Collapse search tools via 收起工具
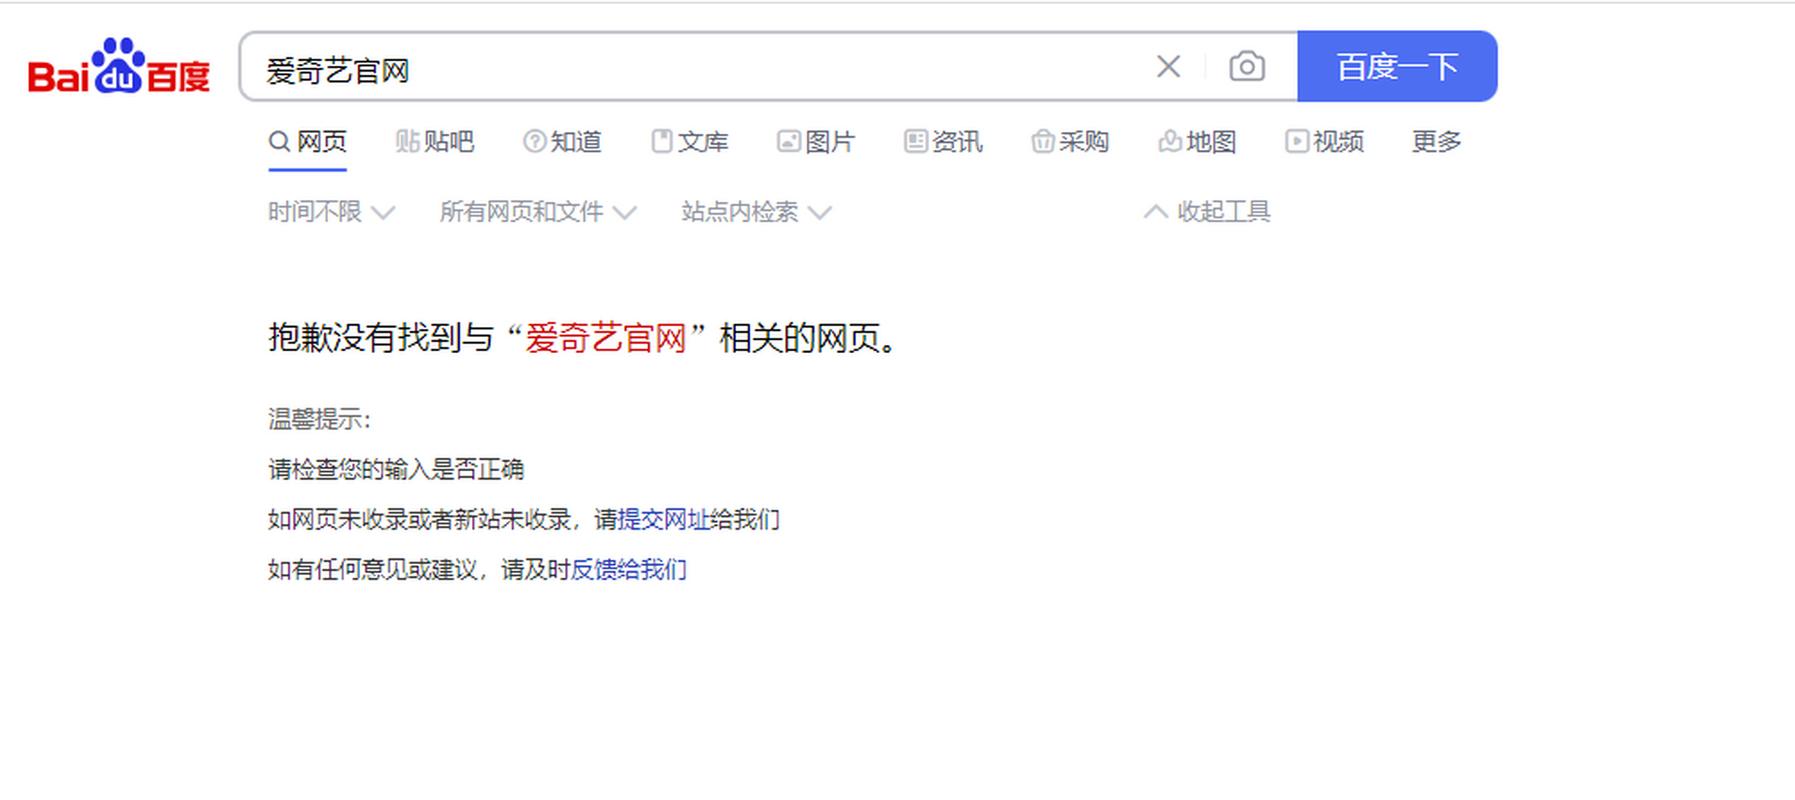The image size is (1795, 800). [1207, 212]
